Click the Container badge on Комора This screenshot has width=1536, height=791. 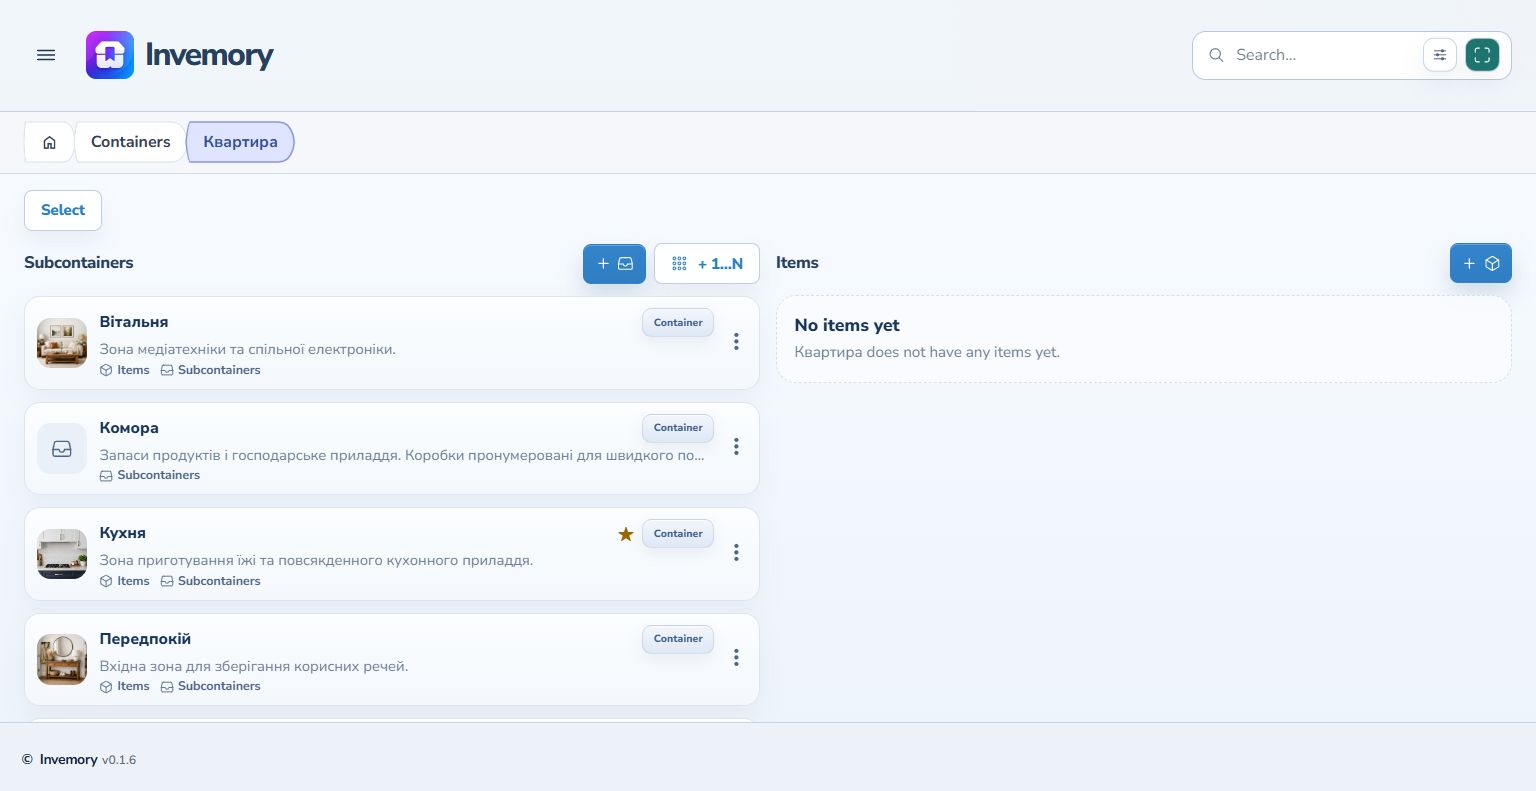coord(678,428)
